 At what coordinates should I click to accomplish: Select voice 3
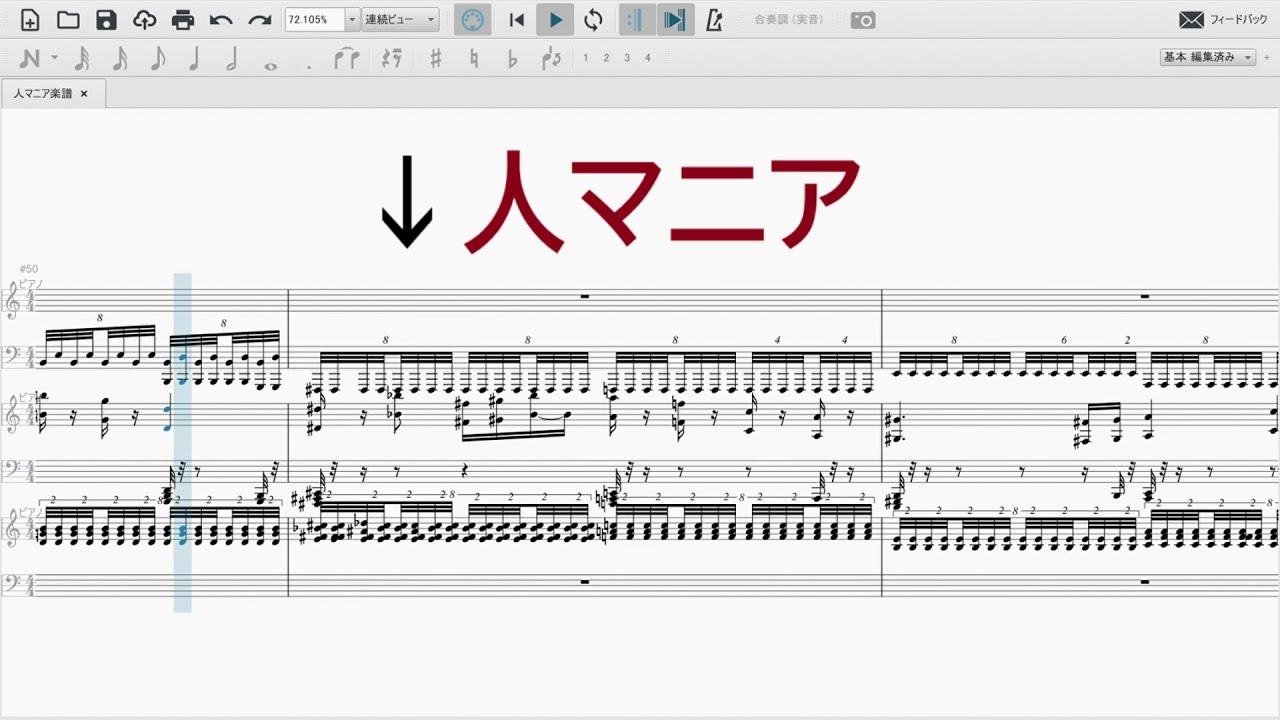point(627,58)
